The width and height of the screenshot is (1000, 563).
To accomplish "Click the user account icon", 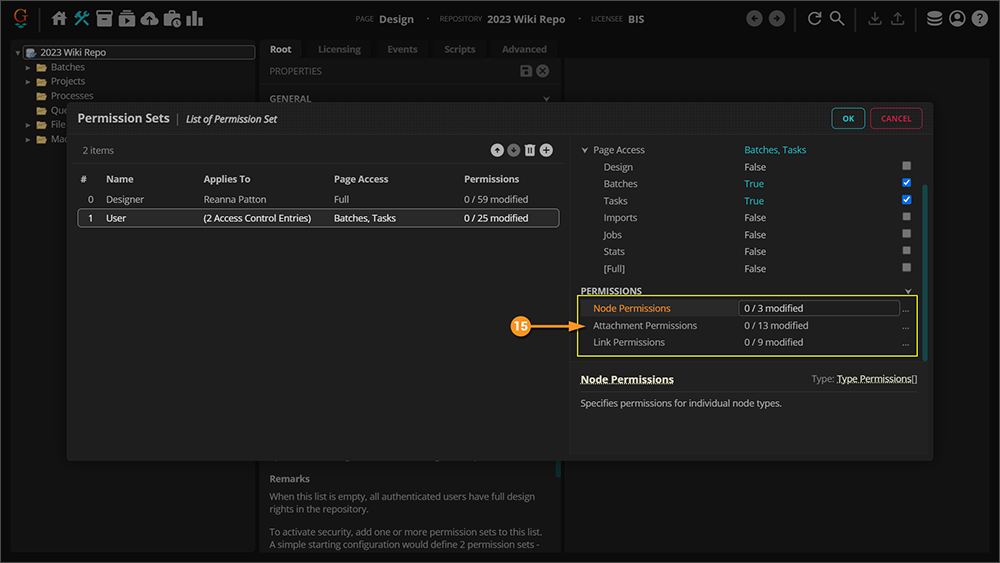I will tap(957, 18).
